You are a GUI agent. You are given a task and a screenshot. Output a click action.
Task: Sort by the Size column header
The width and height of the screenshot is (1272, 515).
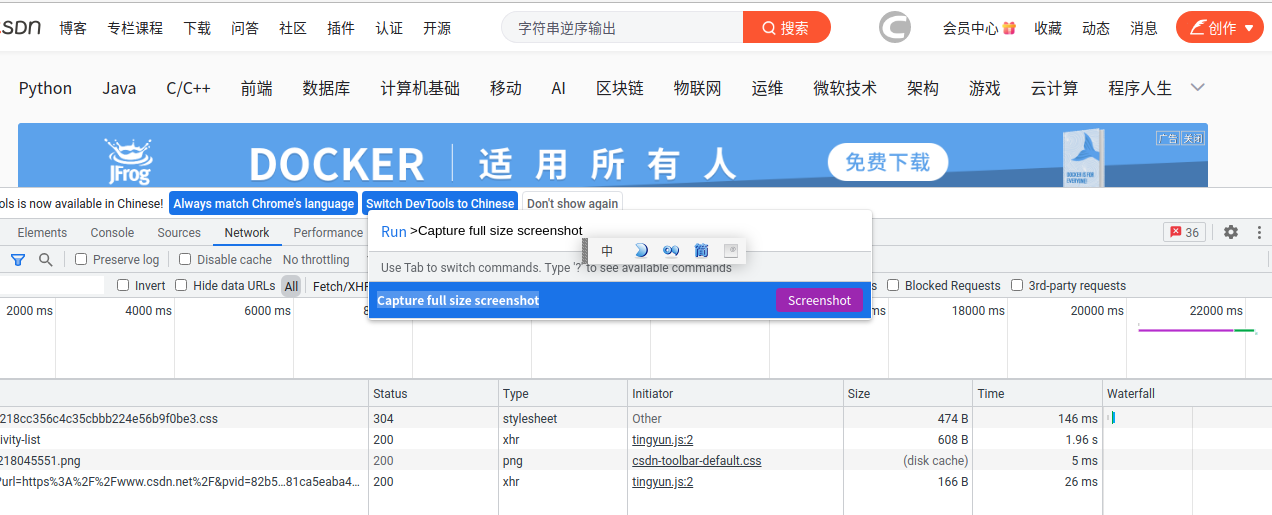(908, 393)
